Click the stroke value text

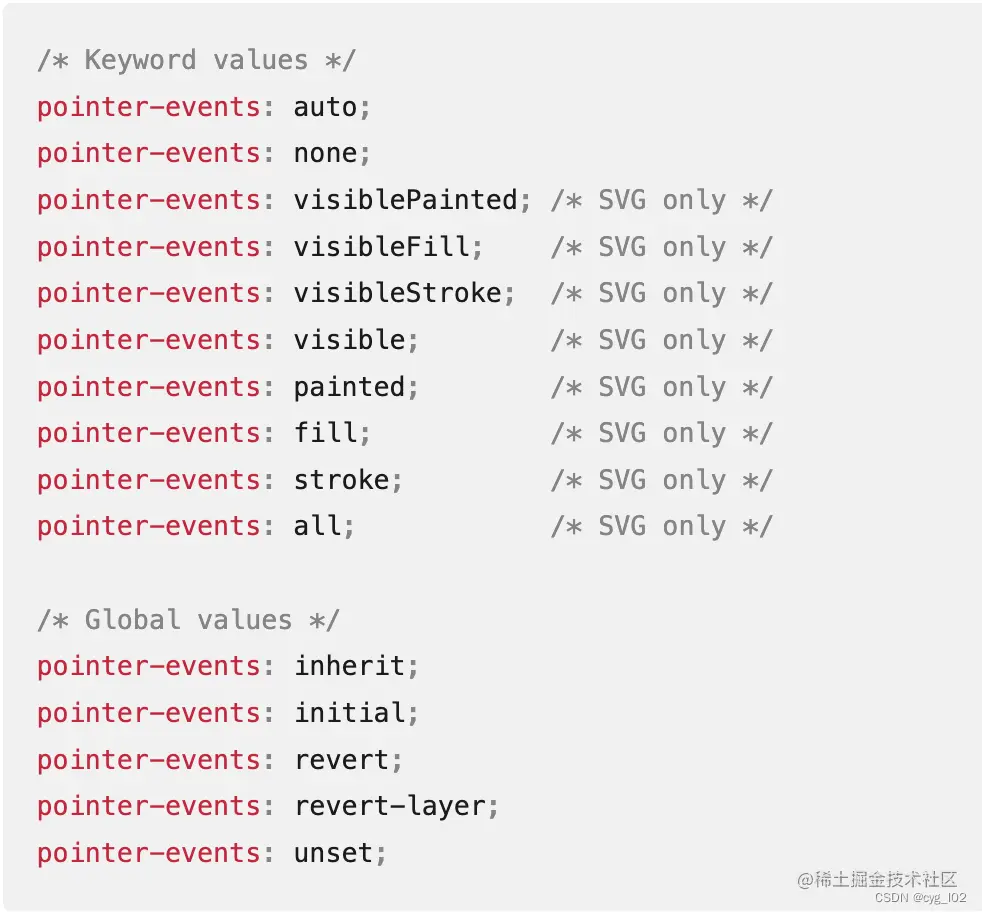(341, 480)
